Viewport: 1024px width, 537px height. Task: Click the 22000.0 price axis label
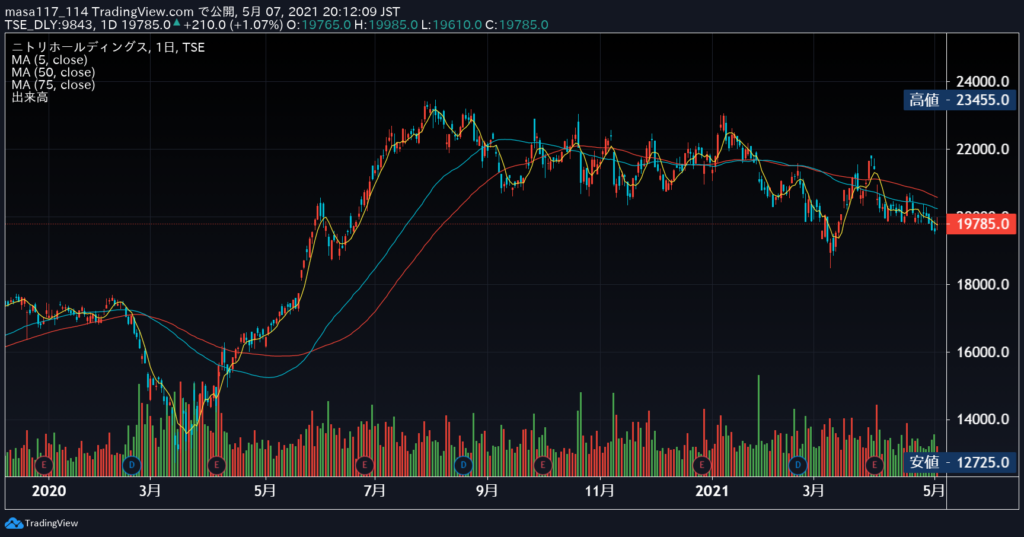point(982,149)
